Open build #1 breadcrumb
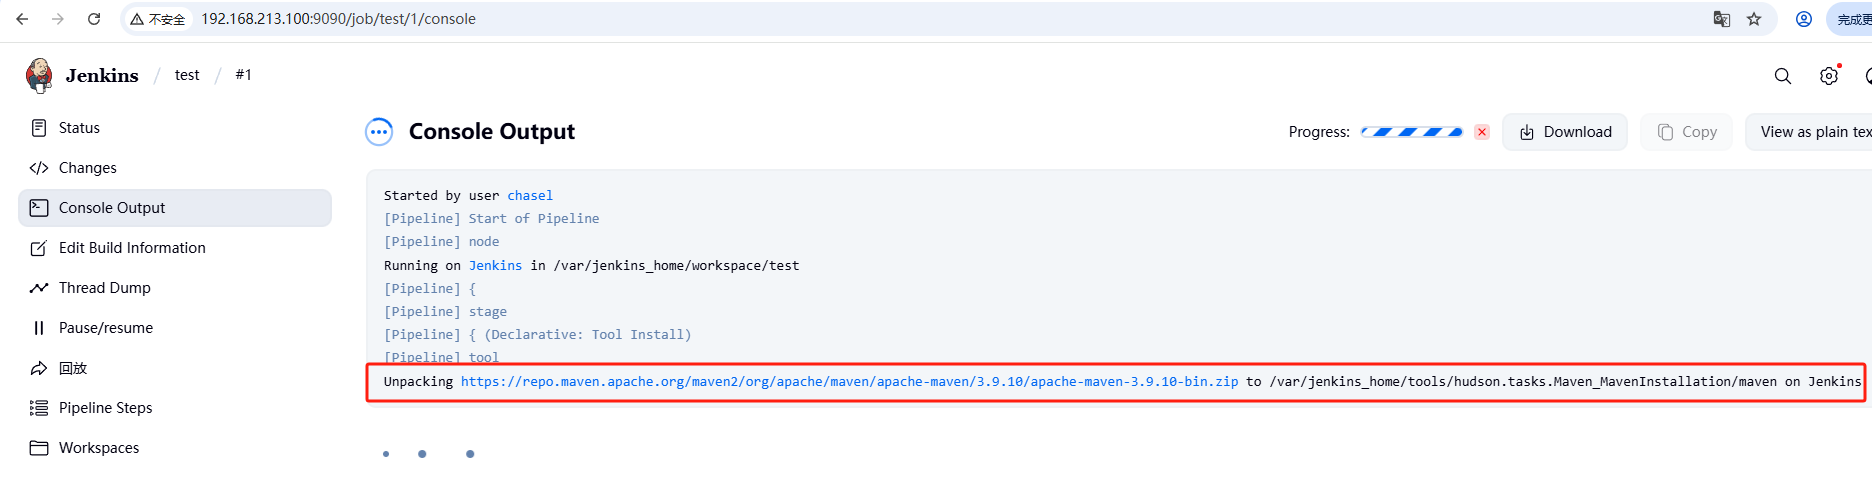 coord(243,75)
